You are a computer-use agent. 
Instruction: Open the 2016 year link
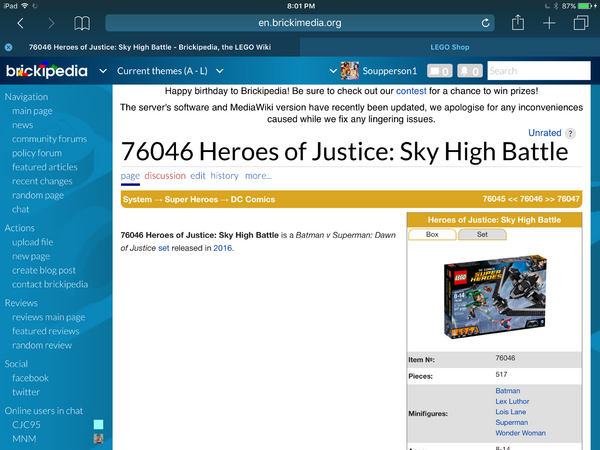[x=222, y=248]
